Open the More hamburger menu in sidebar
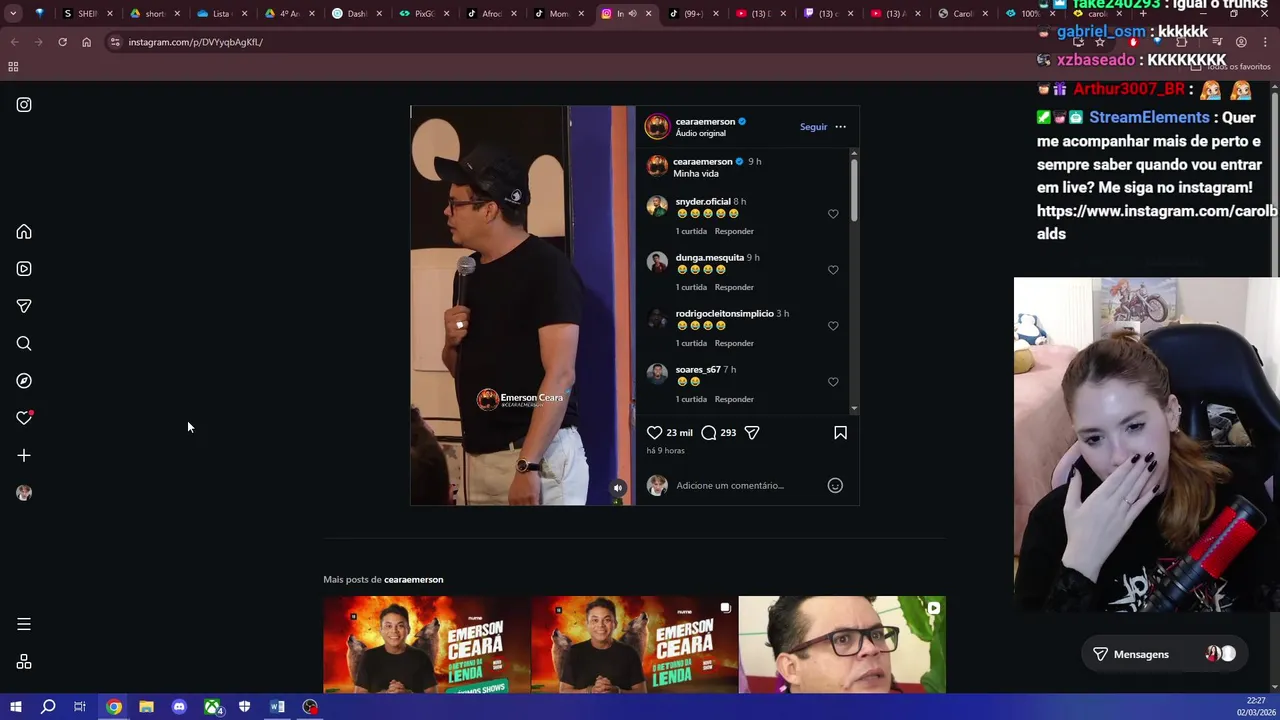1280x720 pixels. (x=24, y=624)
